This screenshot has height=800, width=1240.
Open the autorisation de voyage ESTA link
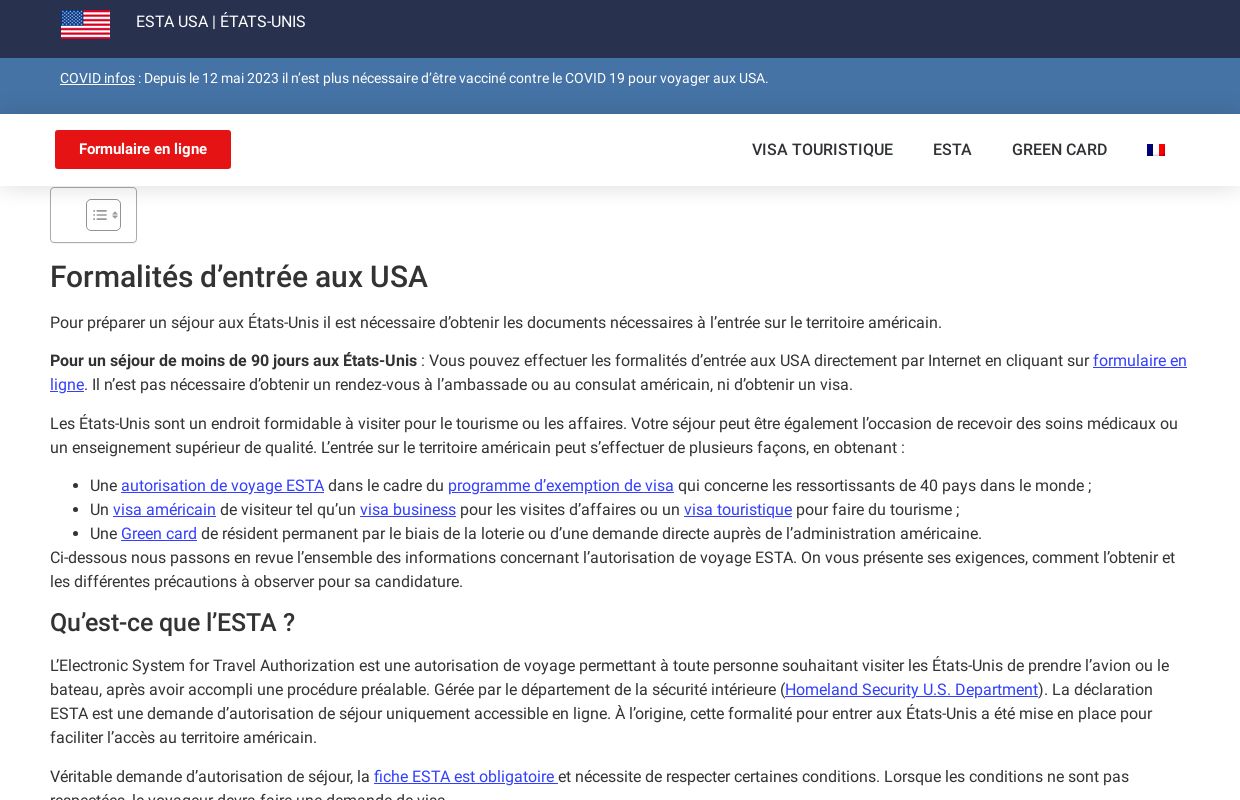click(222, 486)
